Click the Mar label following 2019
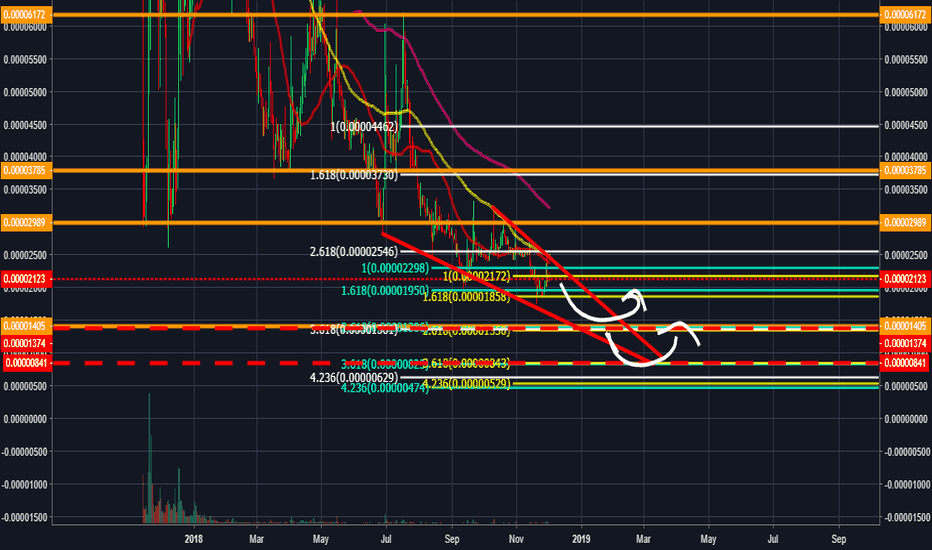 [643, 539]
